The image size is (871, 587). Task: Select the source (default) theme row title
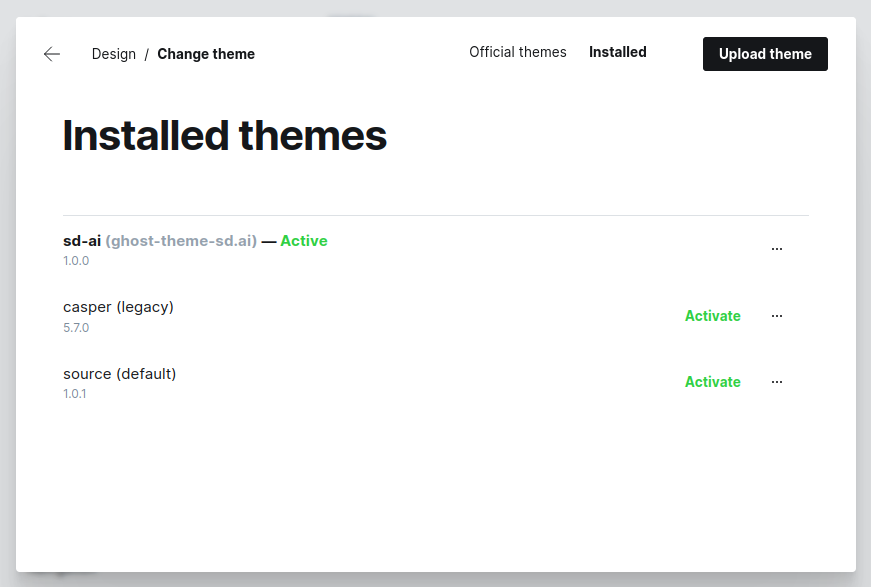pyautogui.click(x=119, y=374)
